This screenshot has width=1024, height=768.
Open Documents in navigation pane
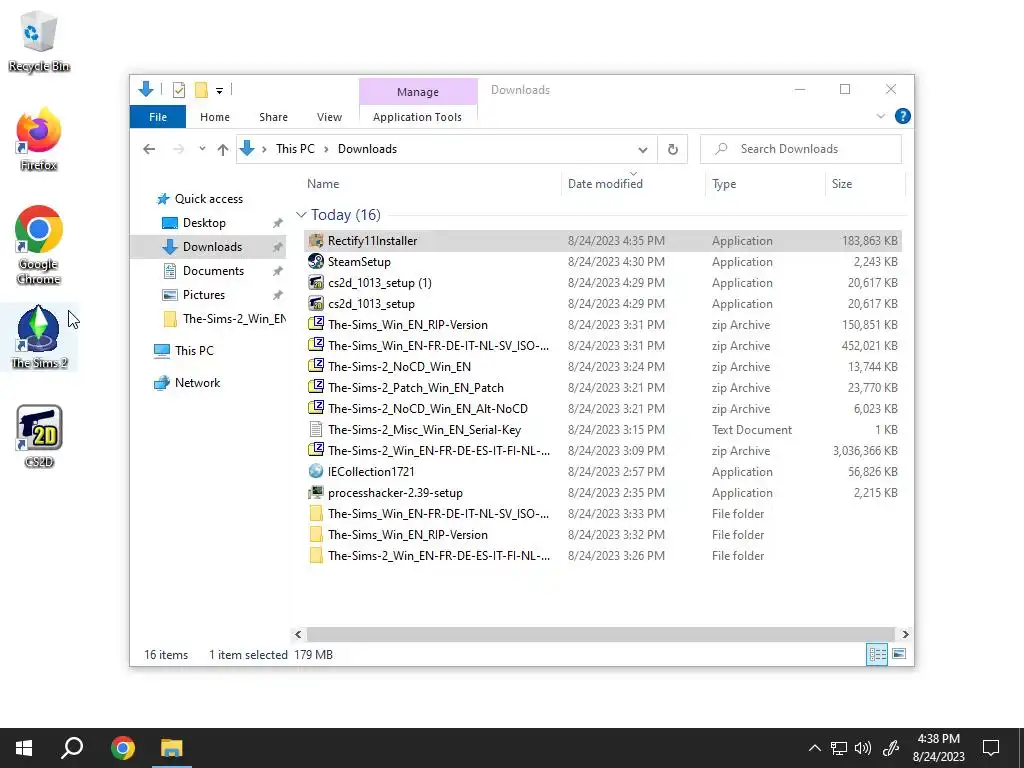coord(213,271)
